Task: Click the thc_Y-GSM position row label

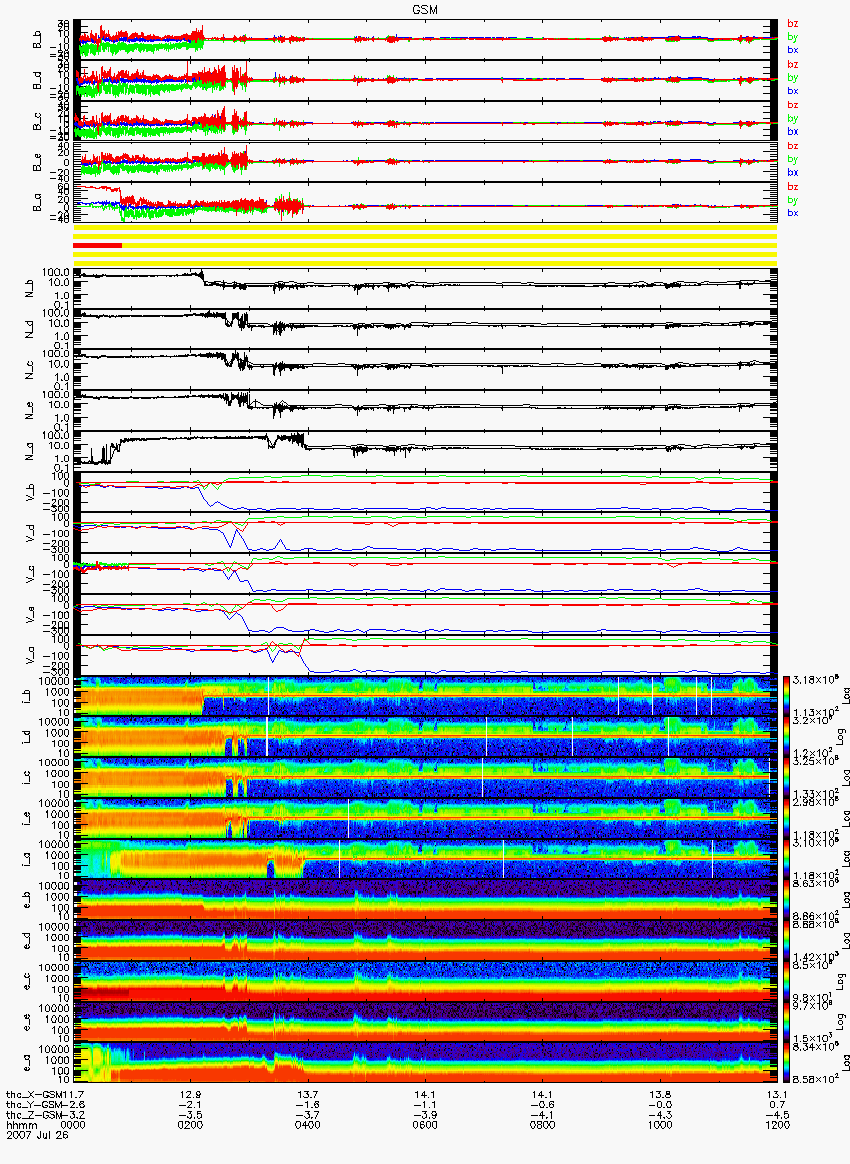Action: [x=33, y=1105]
